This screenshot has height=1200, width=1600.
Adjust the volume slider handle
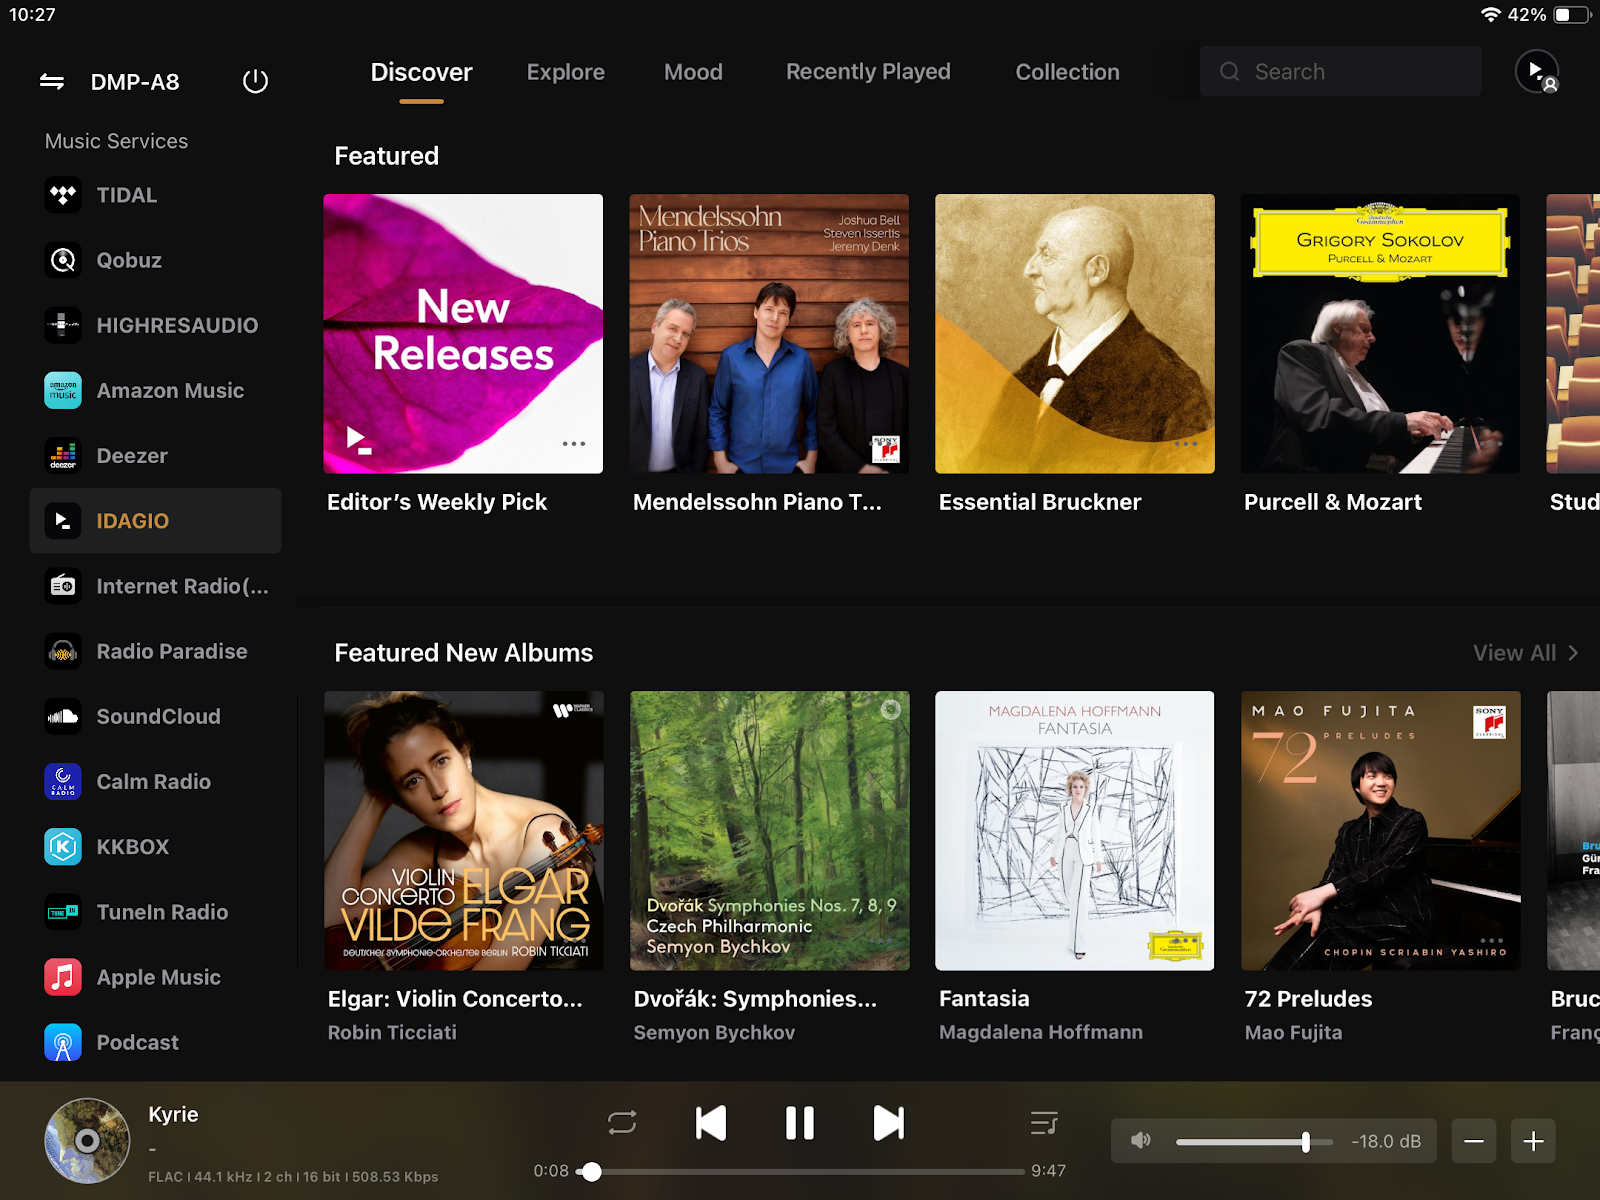(x=1306, y=1141)
